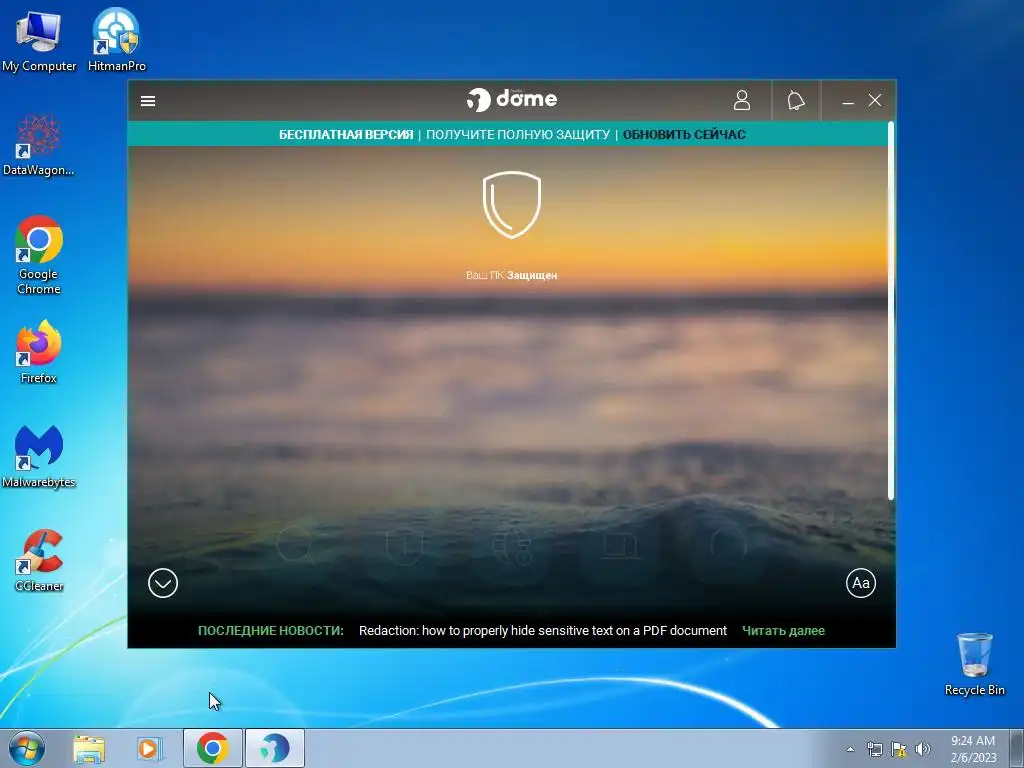Close the Panda Dome window
Screen dimensions: 1024x768
pyautogui.click(x=874, y=101)
